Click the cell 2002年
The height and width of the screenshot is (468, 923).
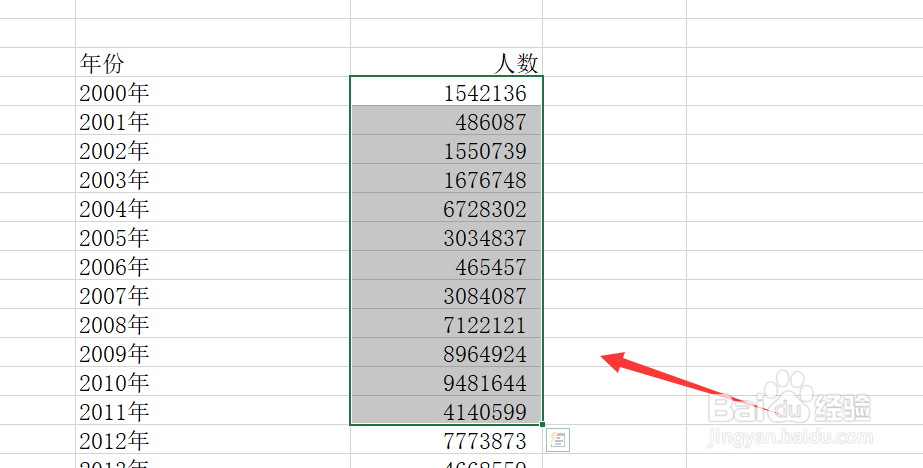213,150
